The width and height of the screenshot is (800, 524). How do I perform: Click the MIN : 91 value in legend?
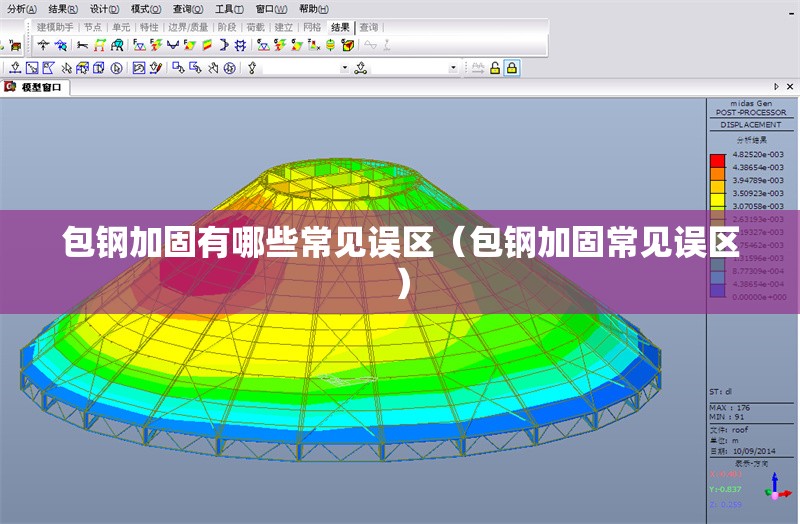[x=727, y=417]
